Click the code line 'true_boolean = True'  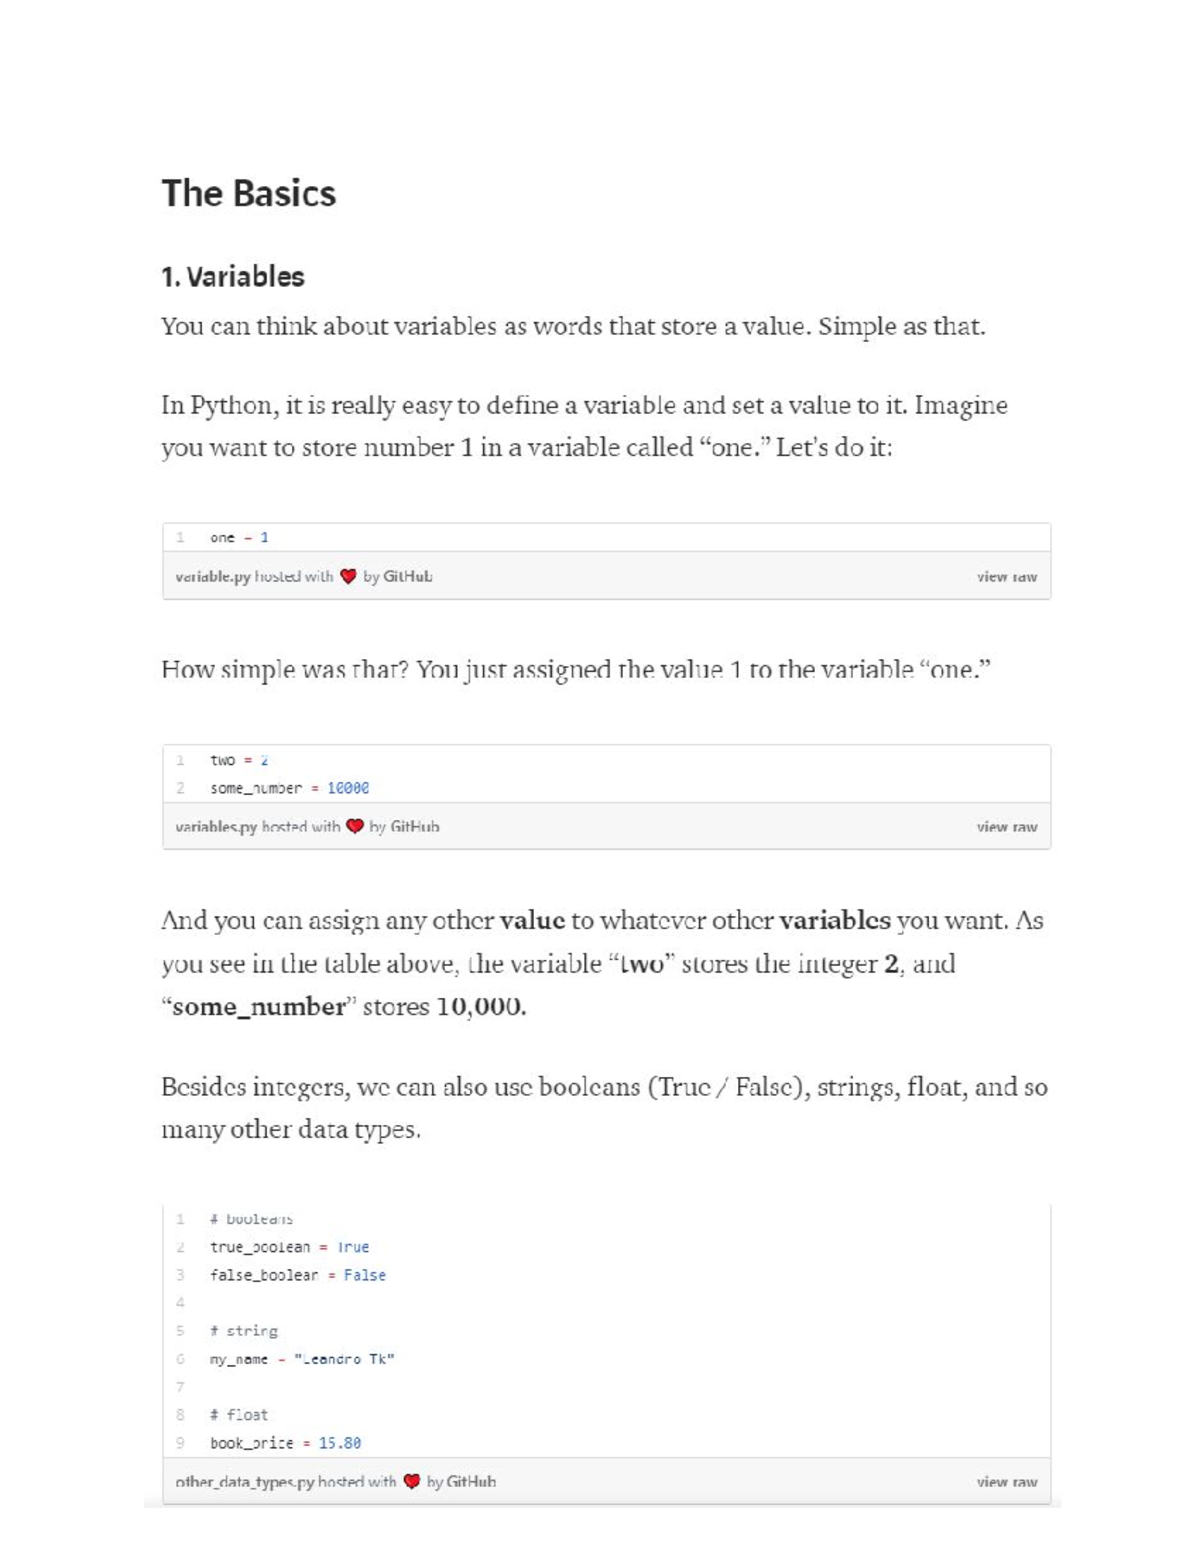[290, 1247]
